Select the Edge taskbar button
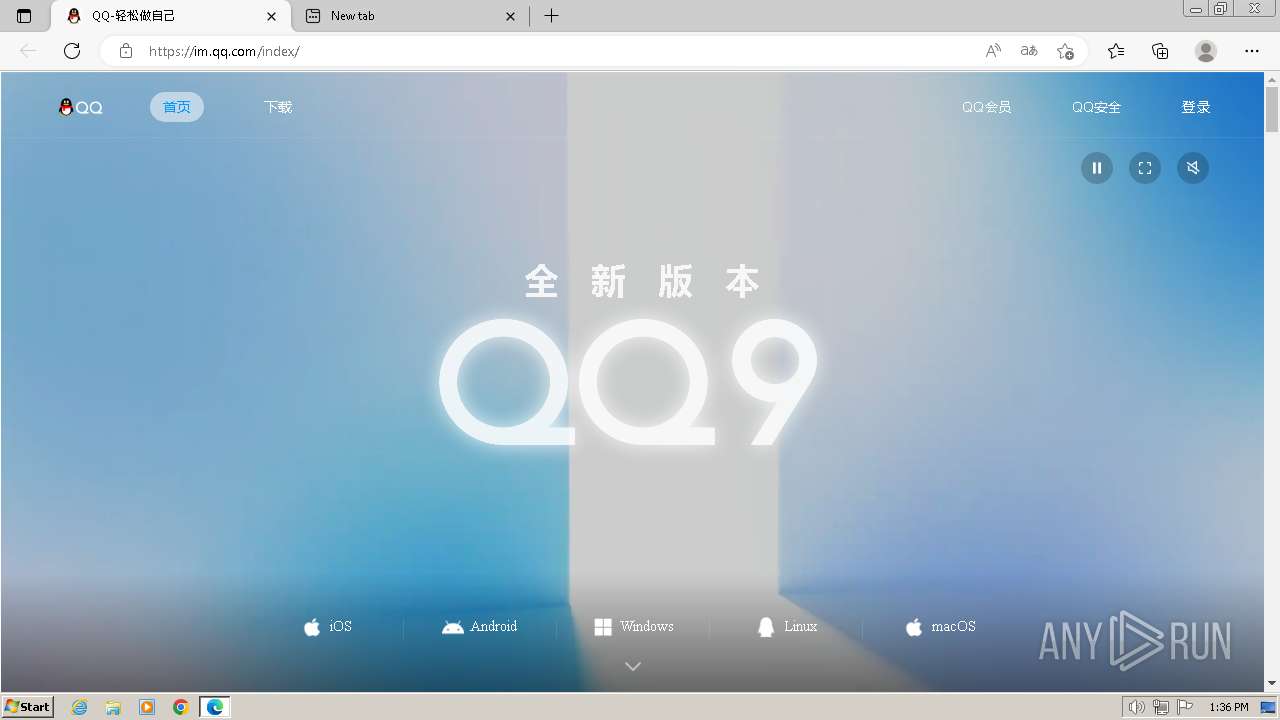 coord(215,707)
